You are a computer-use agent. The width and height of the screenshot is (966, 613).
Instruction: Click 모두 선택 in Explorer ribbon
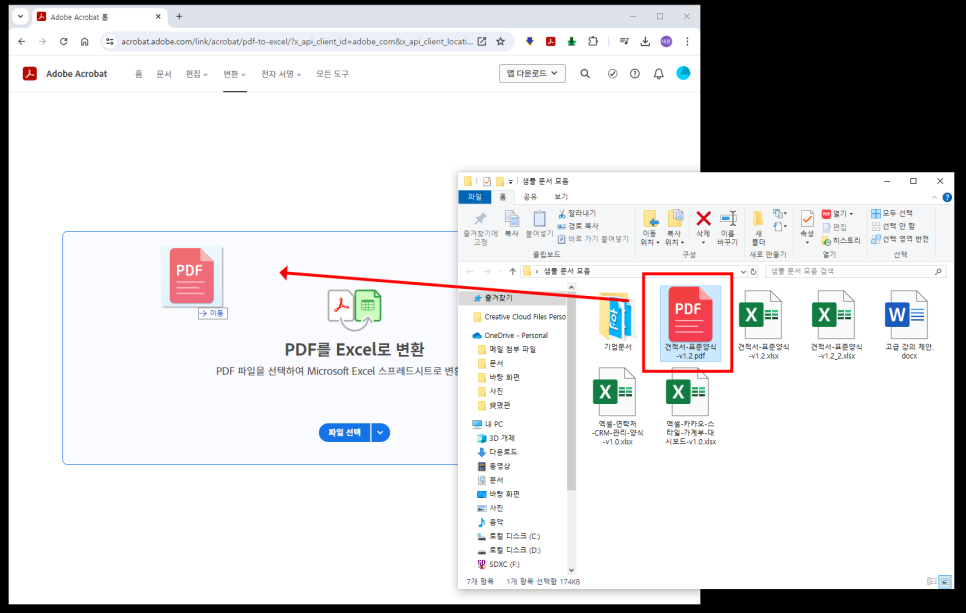892,213
